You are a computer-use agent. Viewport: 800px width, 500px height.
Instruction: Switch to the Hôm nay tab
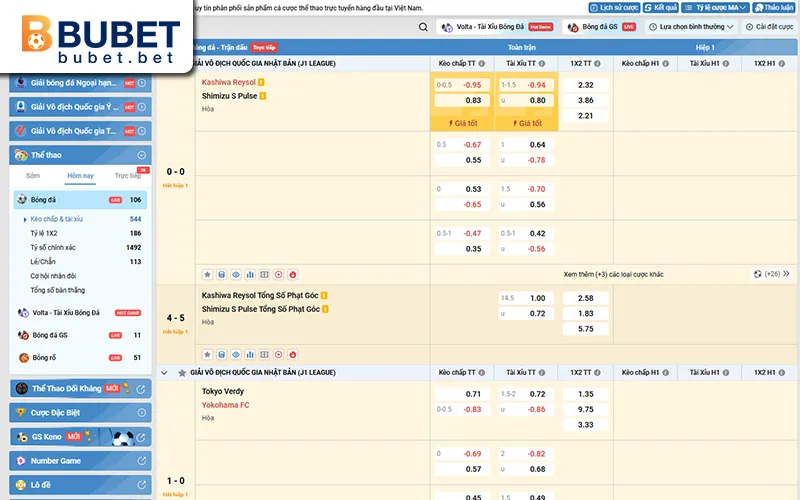(81, 176)
